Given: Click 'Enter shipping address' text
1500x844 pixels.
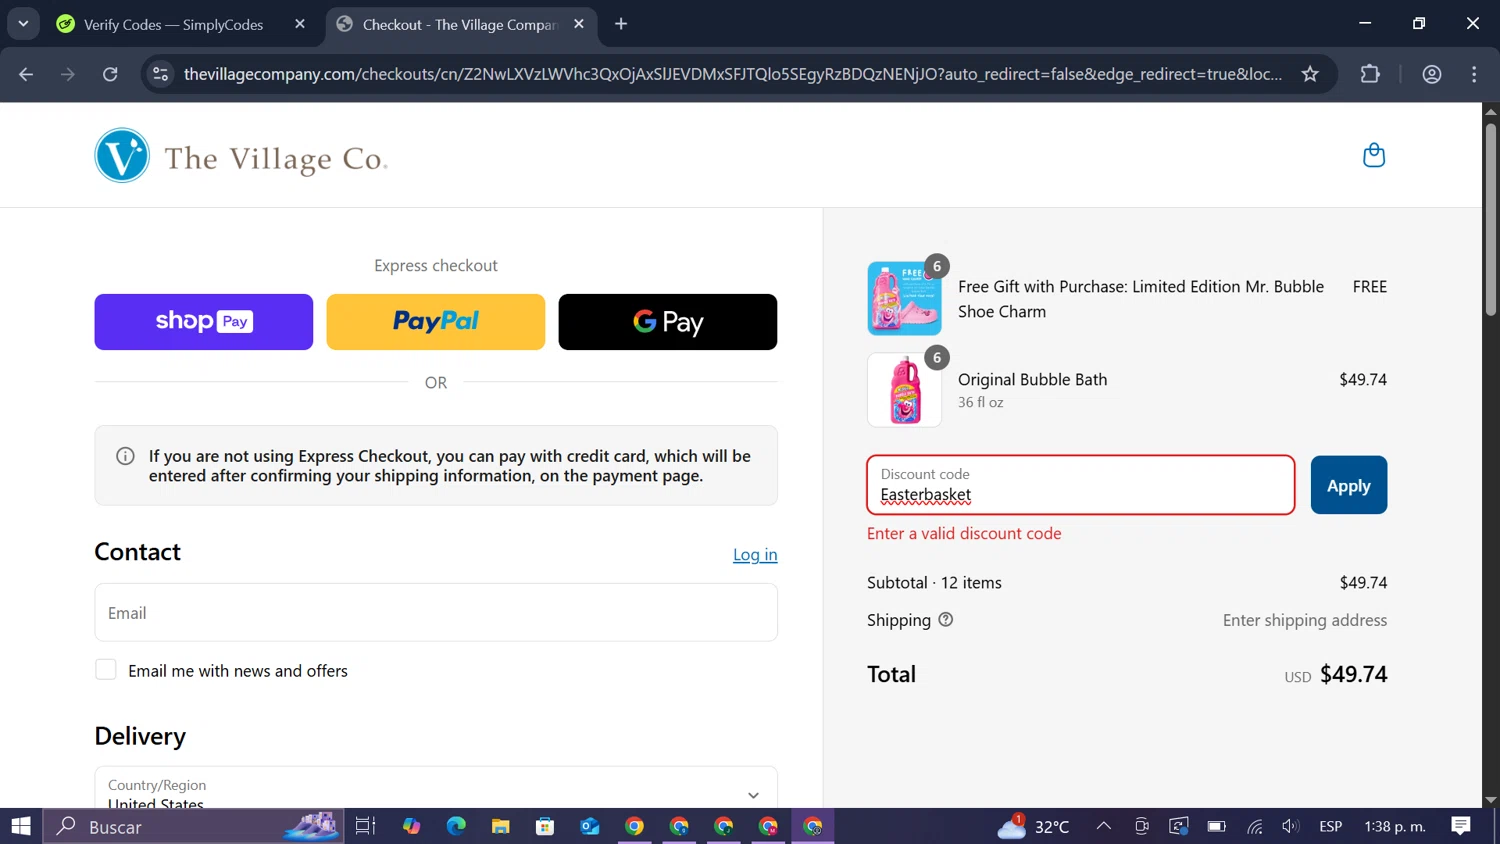Looking at the screenshot, I should pos(1305,620).
